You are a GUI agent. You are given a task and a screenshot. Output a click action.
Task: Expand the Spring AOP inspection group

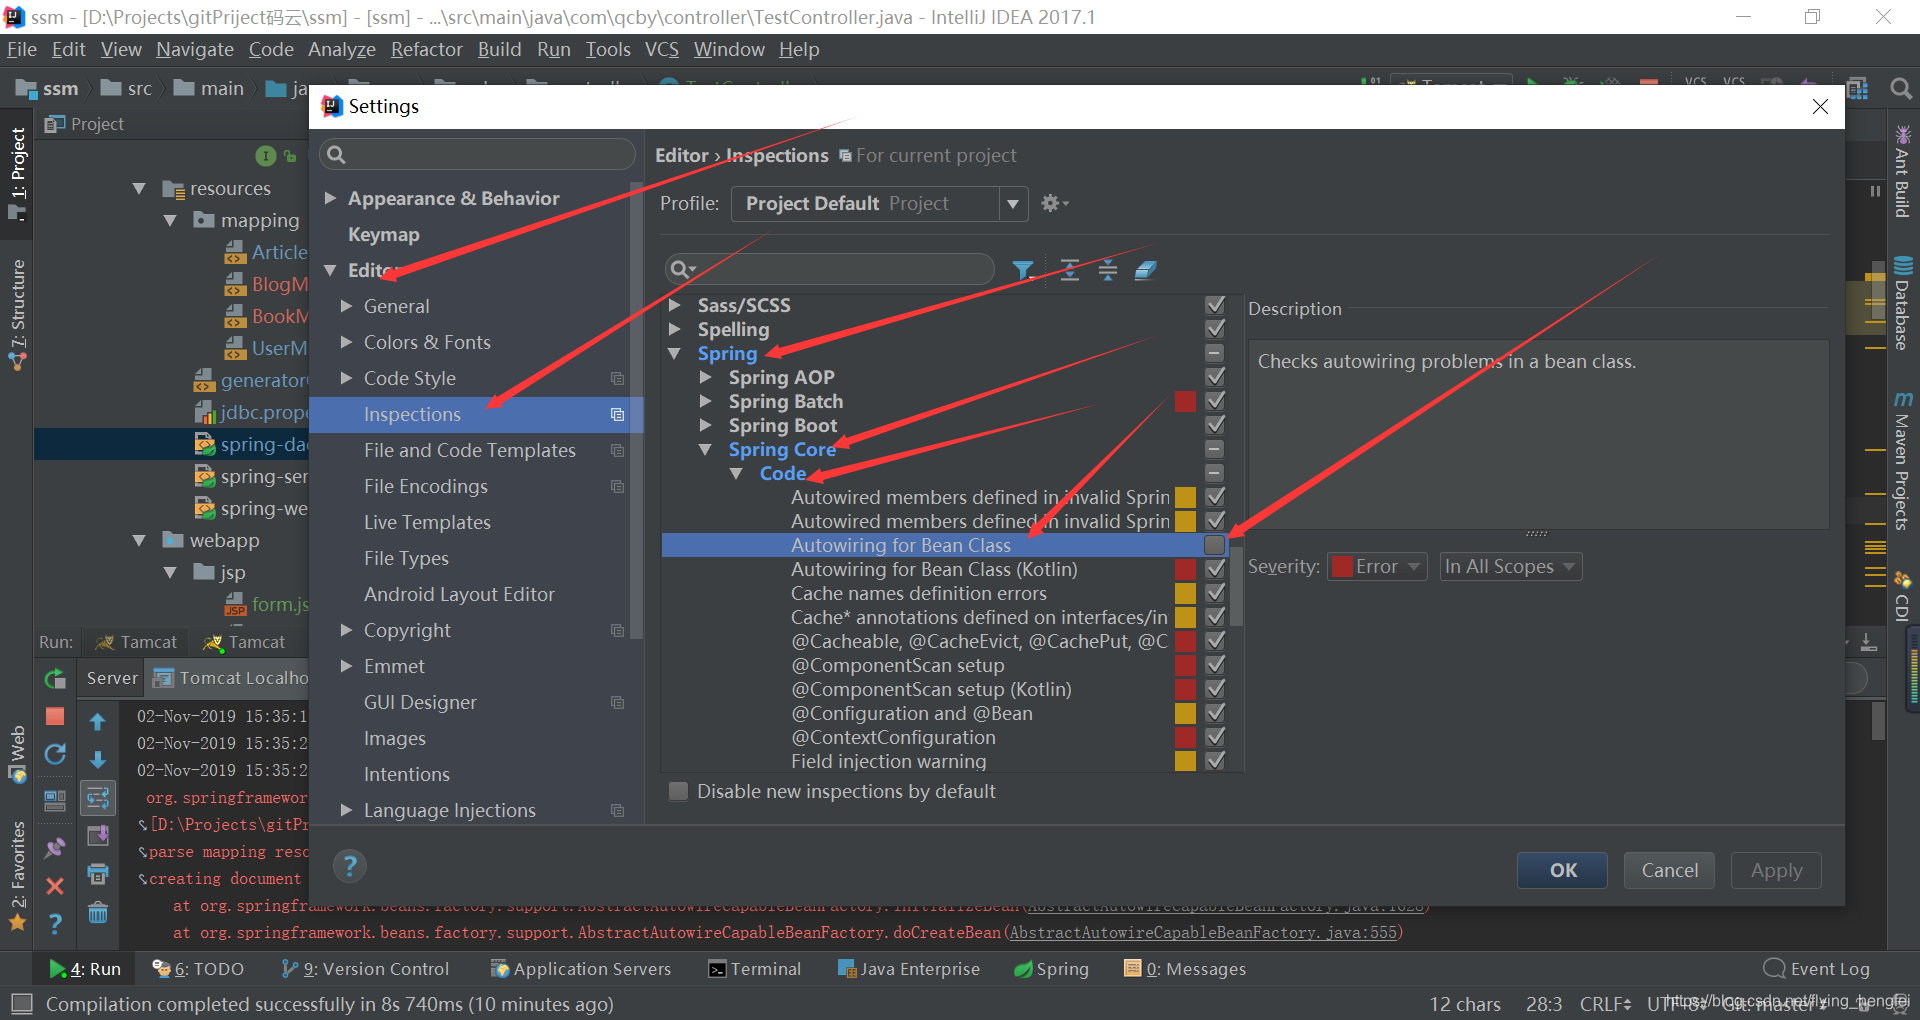tap(706, 377)
